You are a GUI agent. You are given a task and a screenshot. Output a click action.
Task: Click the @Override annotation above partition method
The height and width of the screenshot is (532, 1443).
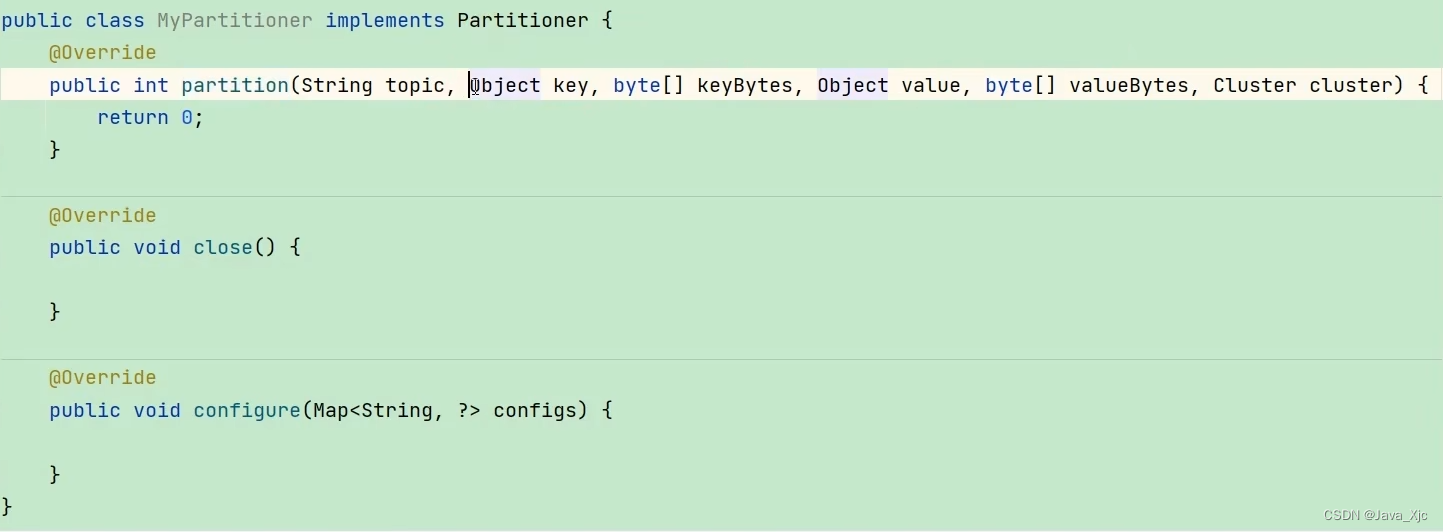tap(102, 52)
